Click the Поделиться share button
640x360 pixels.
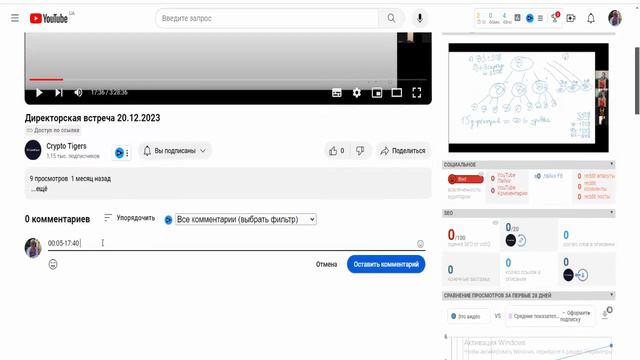coord(403,151)
